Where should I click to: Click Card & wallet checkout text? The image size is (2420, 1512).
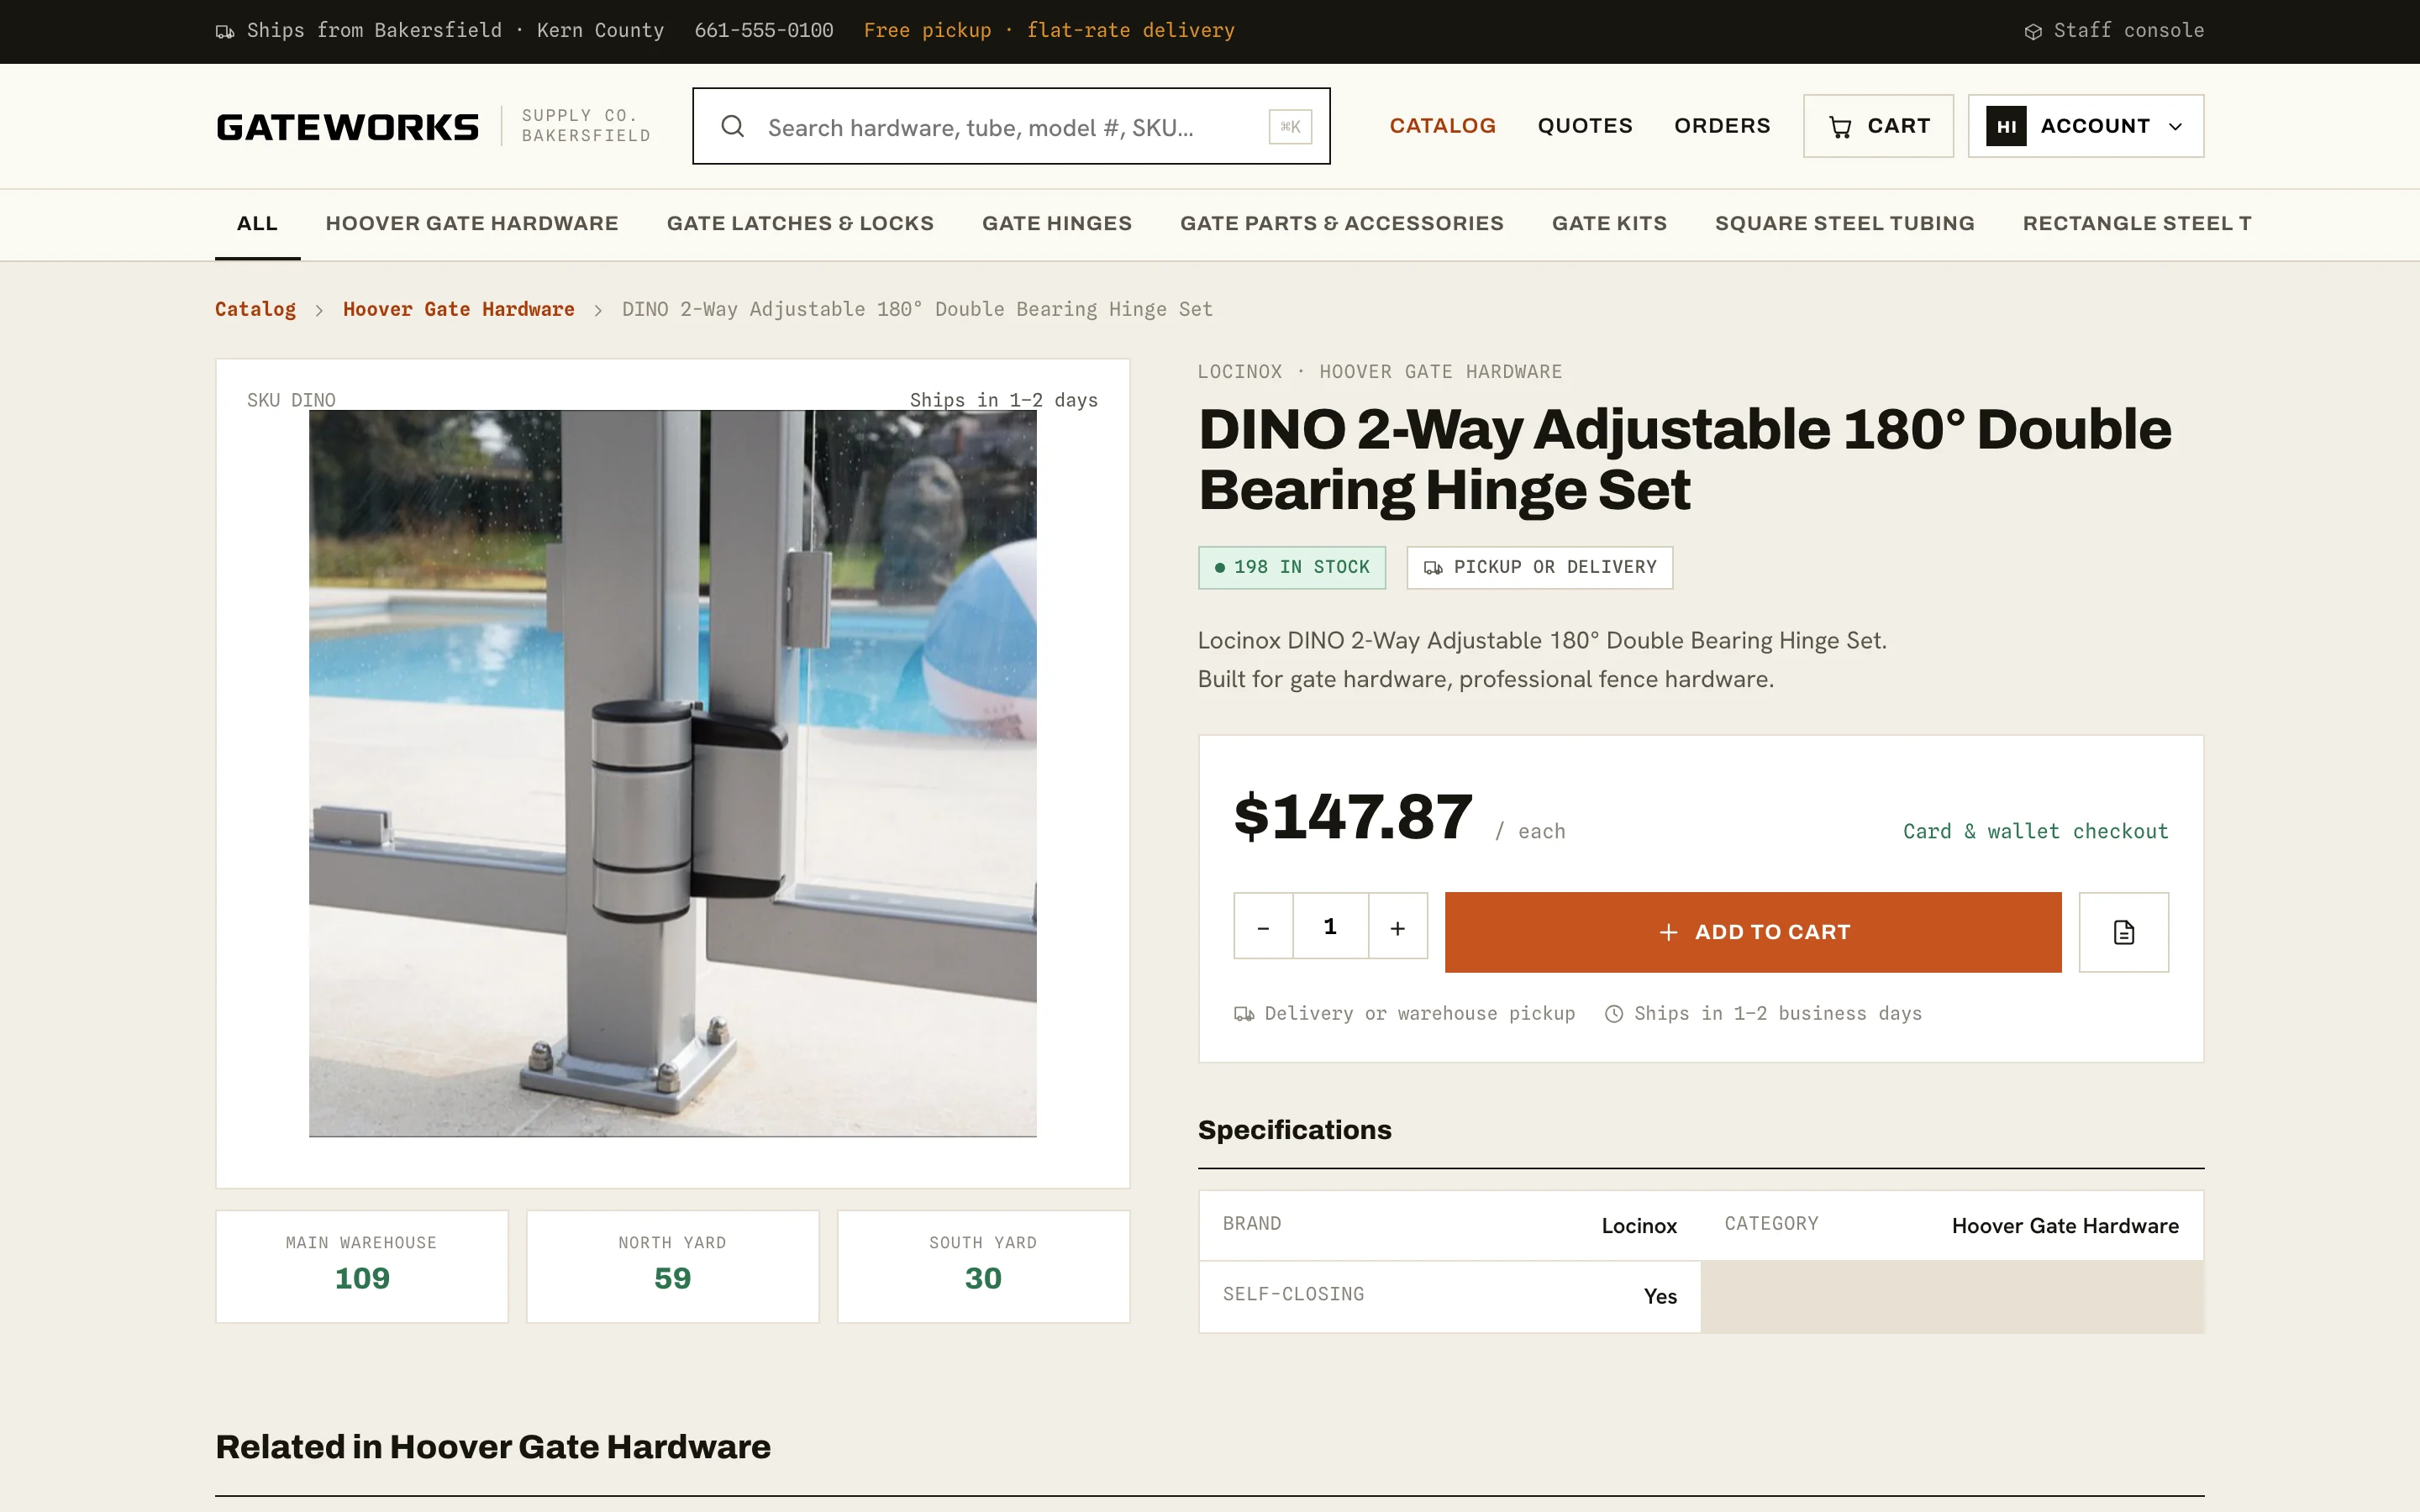pos(2035,831)
